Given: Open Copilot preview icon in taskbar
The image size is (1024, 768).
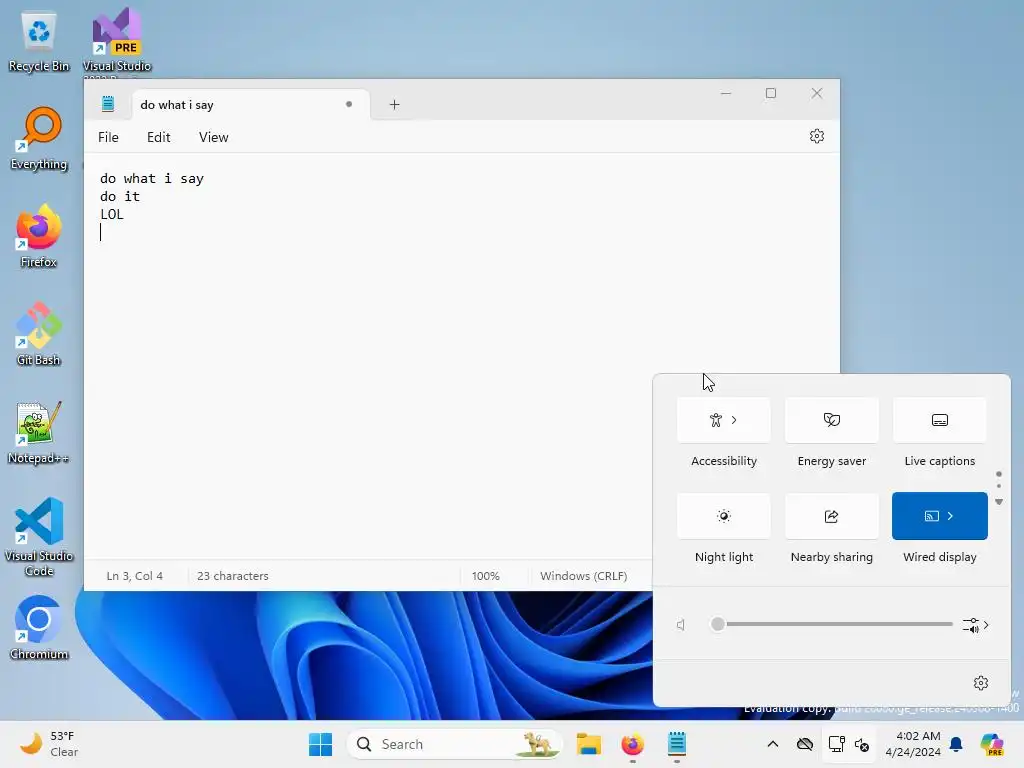Looking at the screenshot, I should (992, 744).
